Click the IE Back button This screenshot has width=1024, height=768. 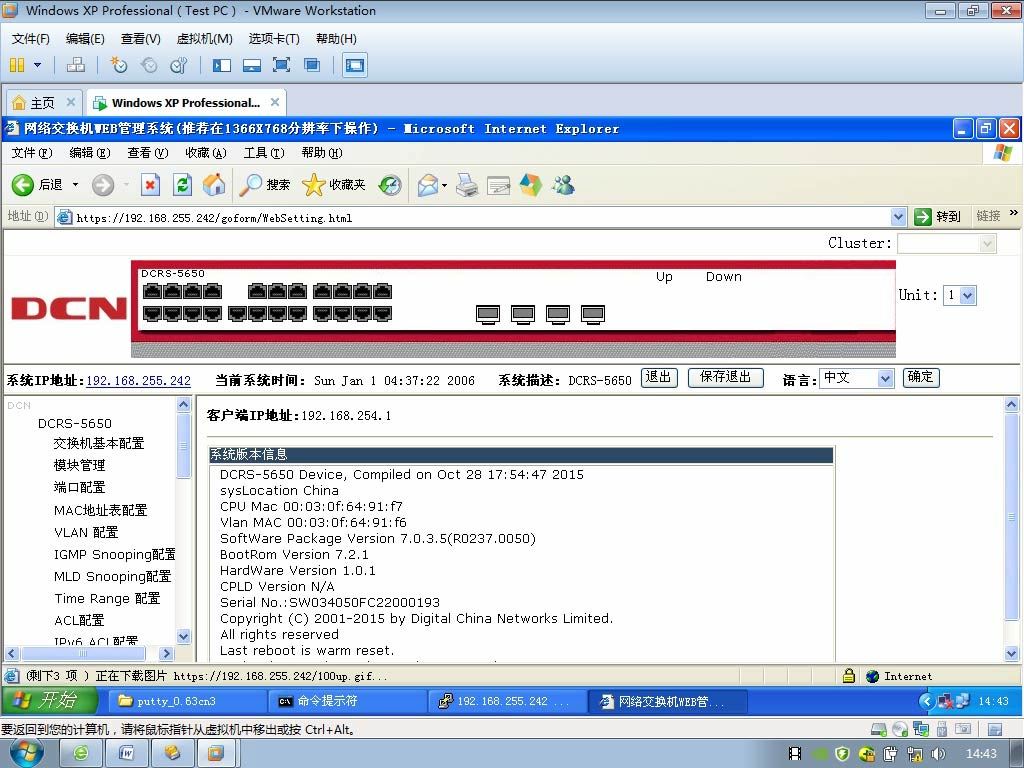click(x=37, y=185)
